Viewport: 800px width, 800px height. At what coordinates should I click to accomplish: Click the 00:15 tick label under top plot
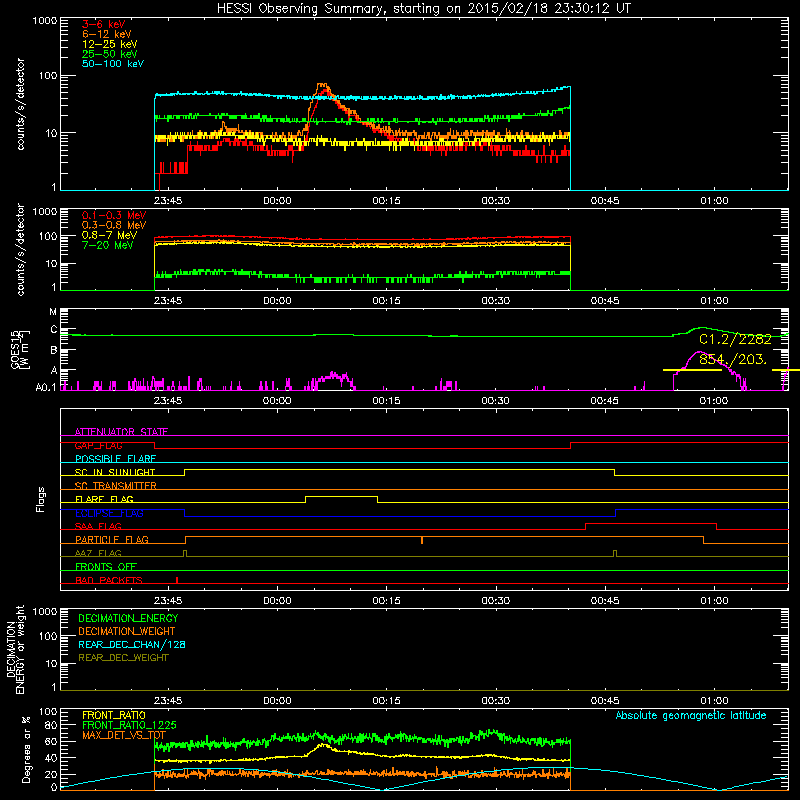tap(386, 201)
